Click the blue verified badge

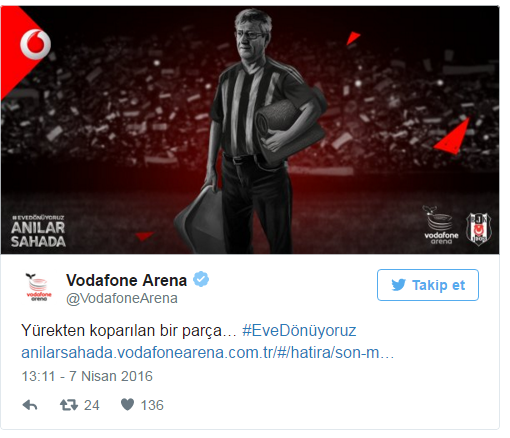pos(201,279)
